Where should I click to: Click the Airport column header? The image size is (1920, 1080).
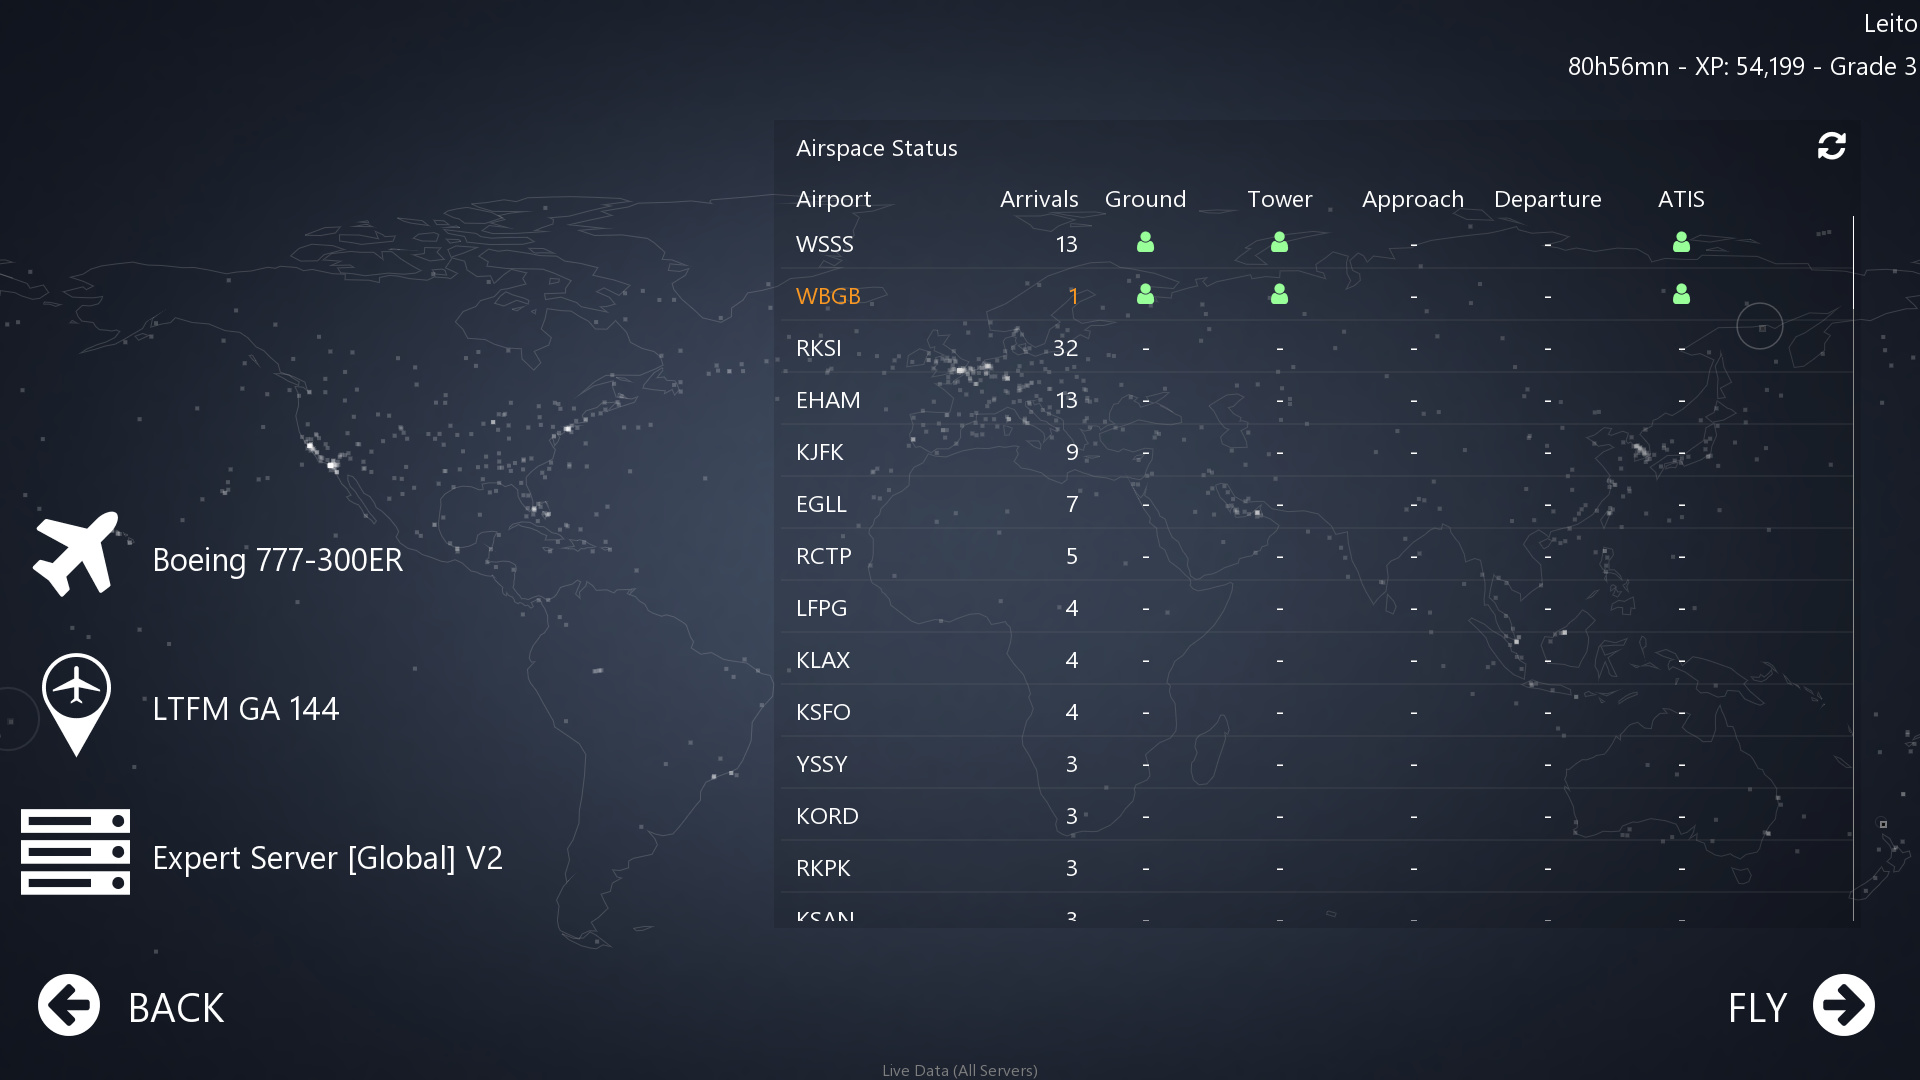tap(833, 199)
